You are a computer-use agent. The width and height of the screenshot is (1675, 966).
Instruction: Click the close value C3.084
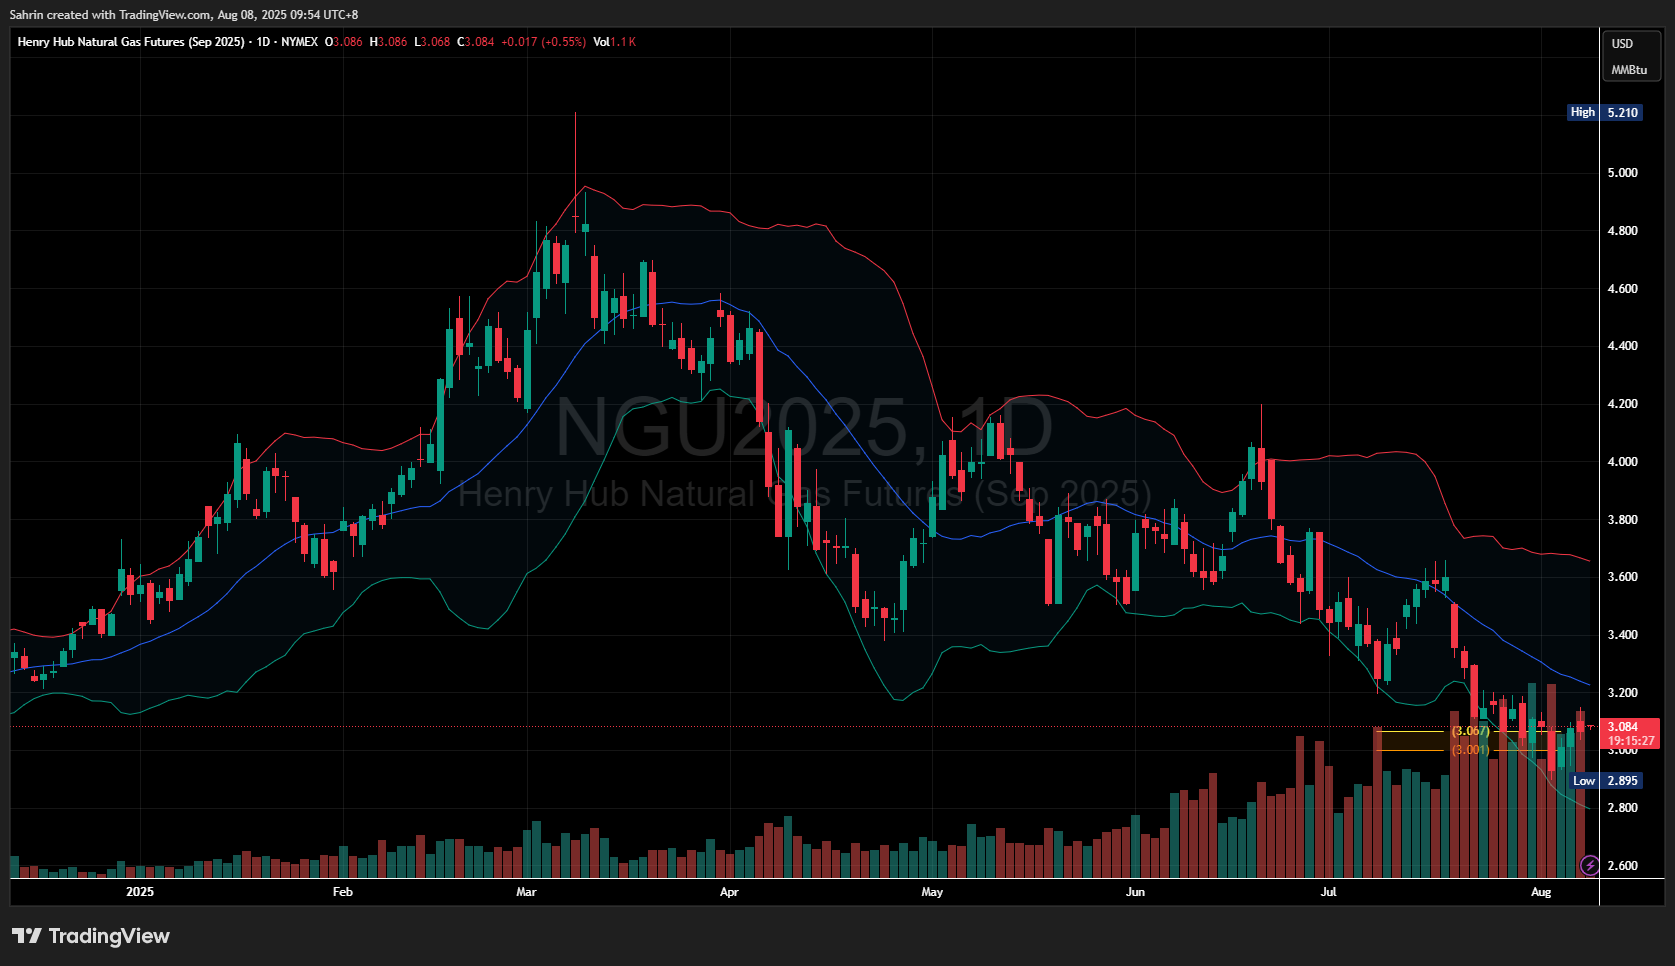click(476, 42)
